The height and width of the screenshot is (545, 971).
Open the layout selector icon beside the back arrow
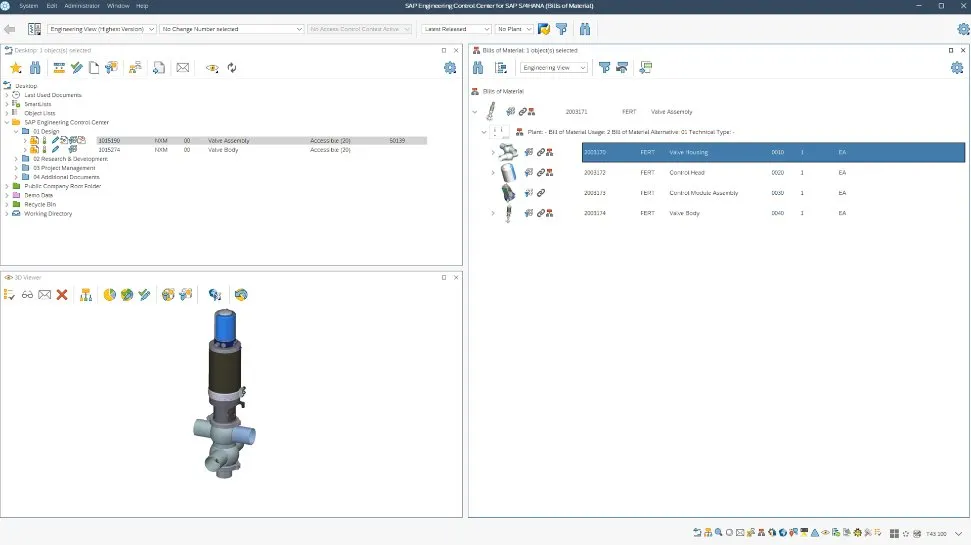[34, 29]
